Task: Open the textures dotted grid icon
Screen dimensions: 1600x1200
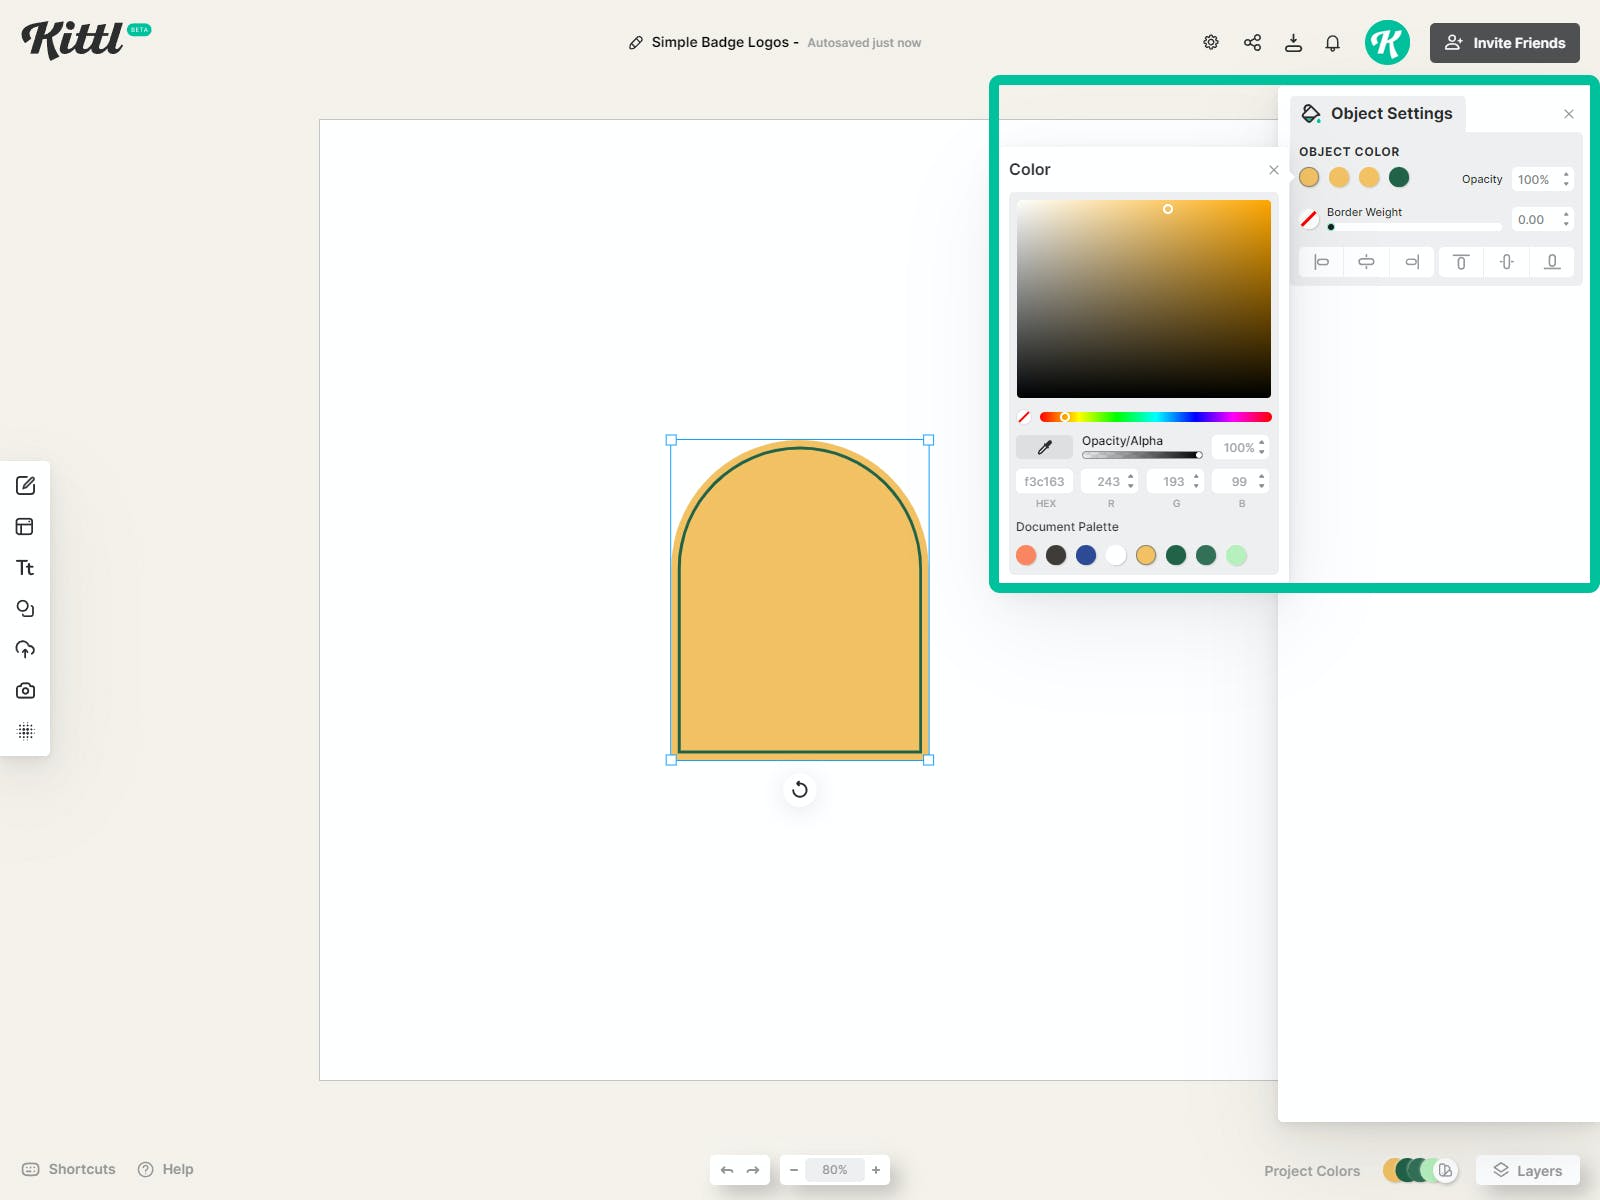Action: point(26,731)
